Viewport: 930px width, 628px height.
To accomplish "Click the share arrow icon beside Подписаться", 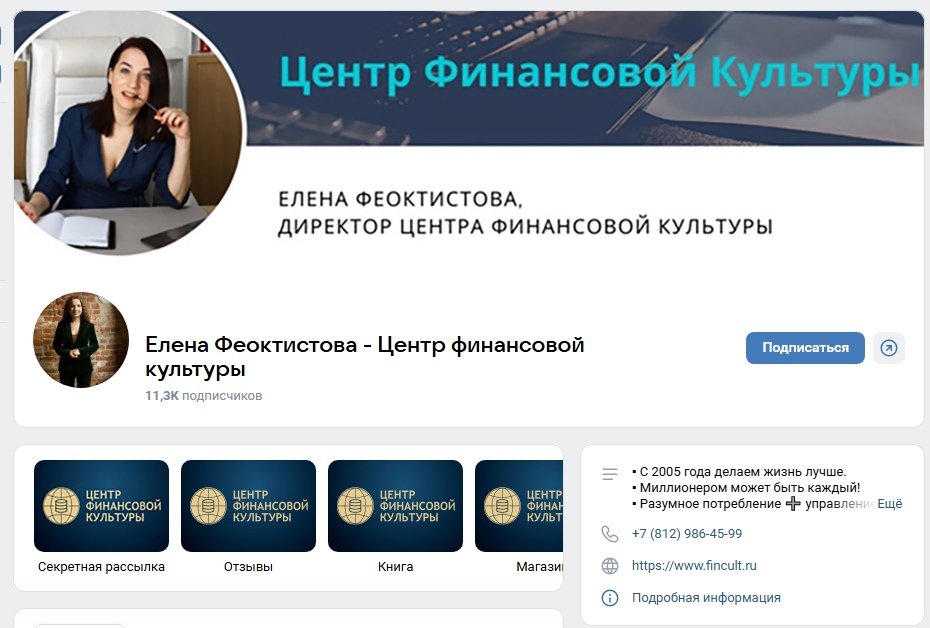I will click(888, 348).
